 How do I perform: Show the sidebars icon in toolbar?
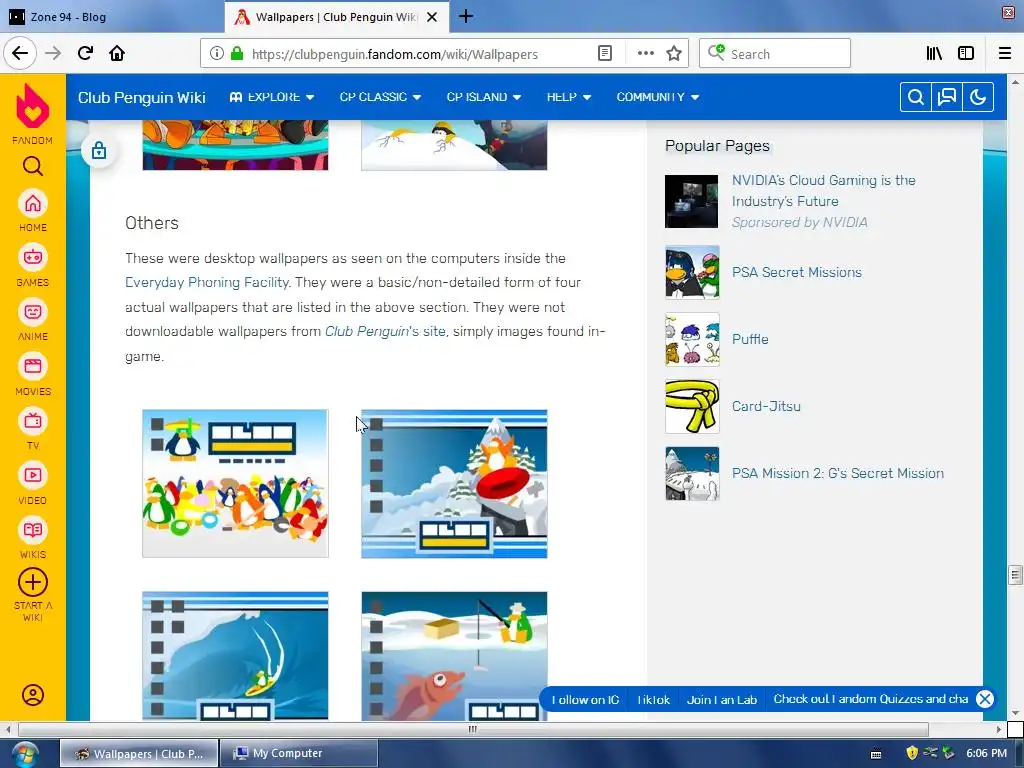(966, 54)
